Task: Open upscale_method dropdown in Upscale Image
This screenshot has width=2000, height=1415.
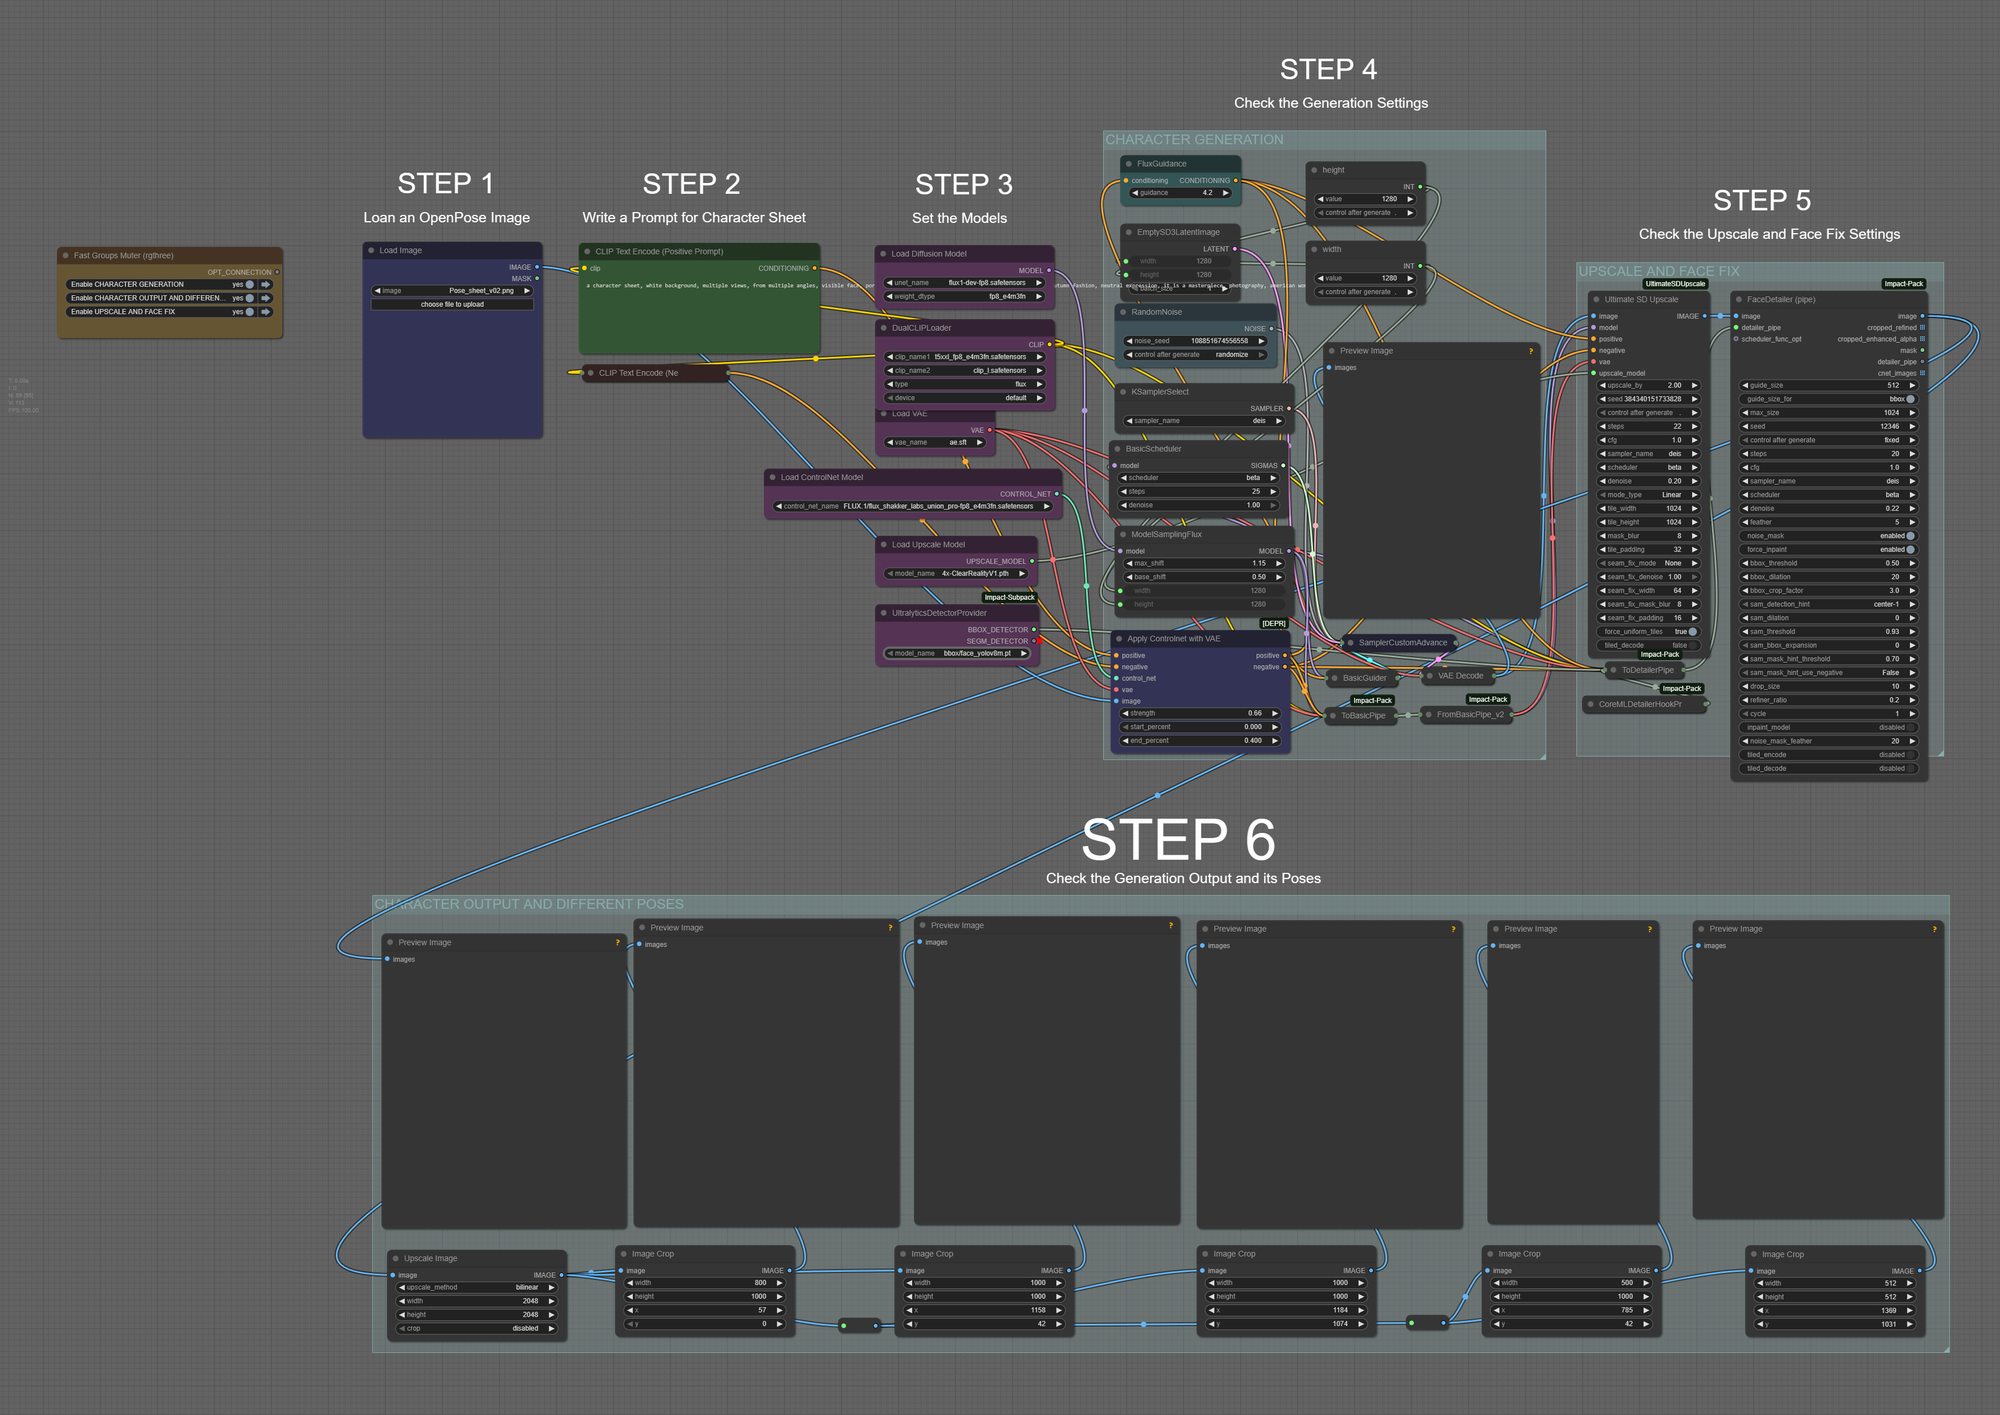Action: [477, 1288]
